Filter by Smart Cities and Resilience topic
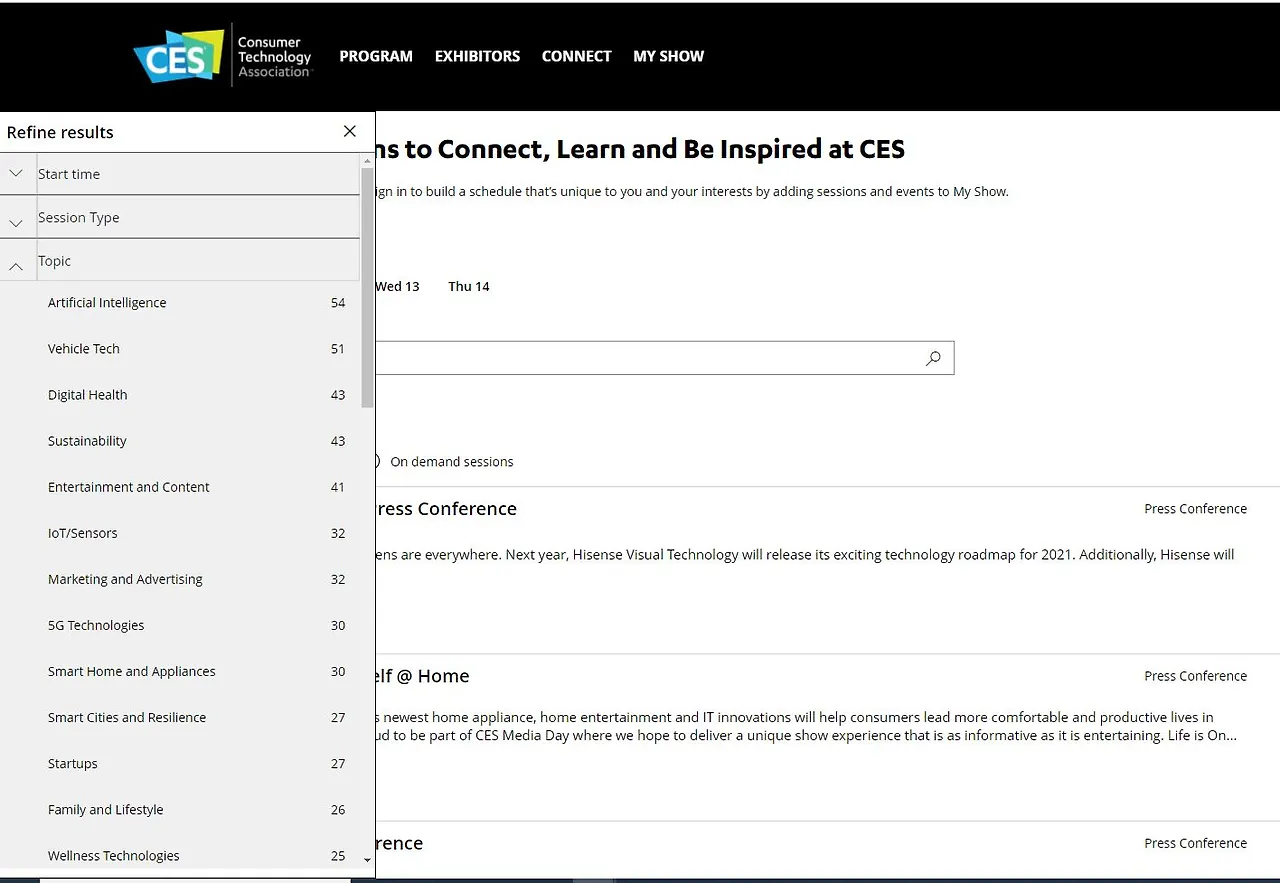1280x883 pixels. click(180, 717)
